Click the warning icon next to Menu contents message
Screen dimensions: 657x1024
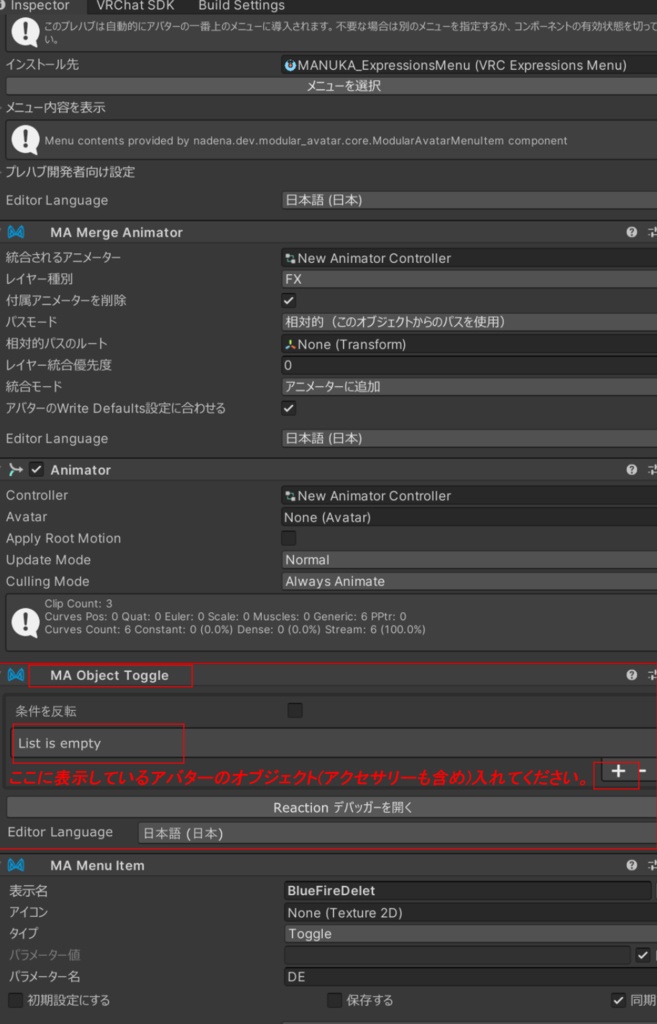click(25, 139)
